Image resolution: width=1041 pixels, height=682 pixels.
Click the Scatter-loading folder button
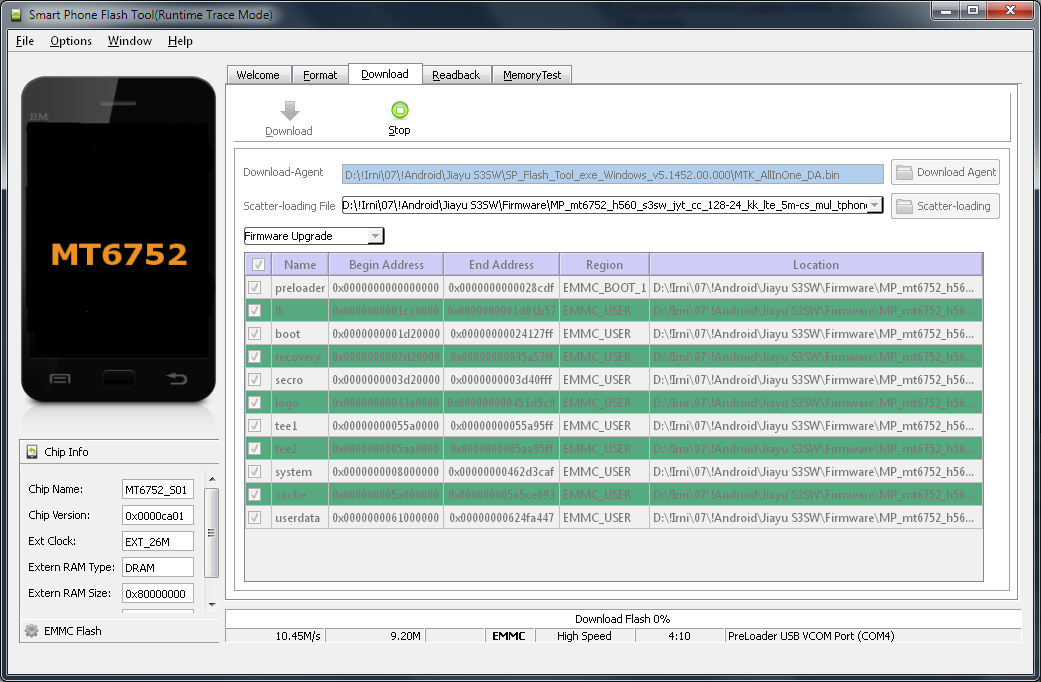(945, 206)
